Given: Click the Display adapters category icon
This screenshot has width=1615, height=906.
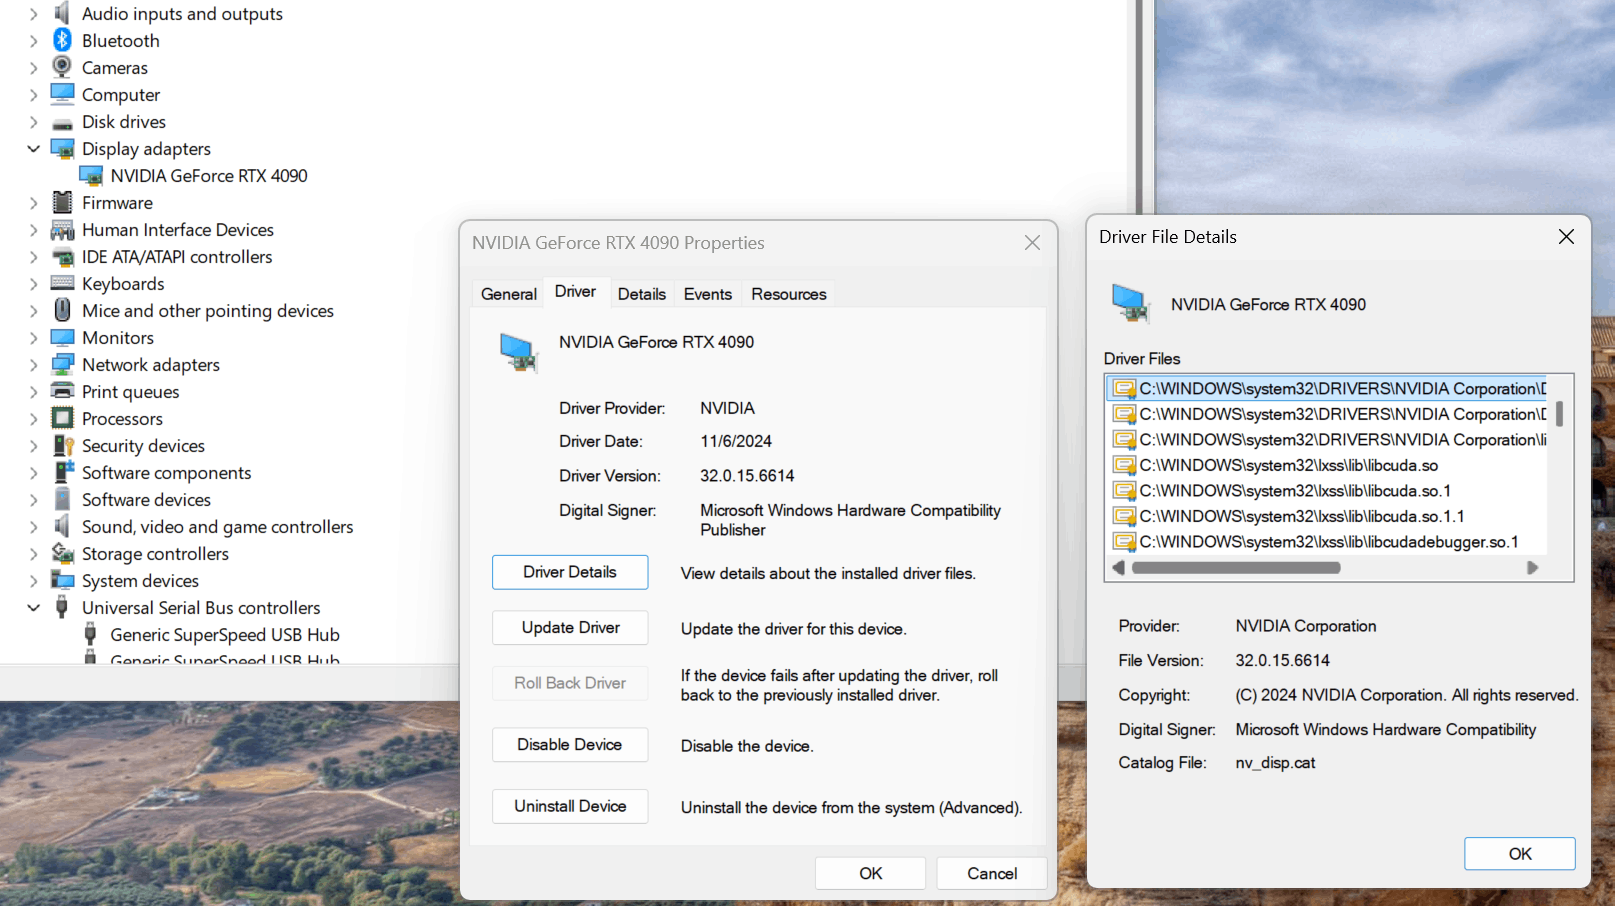Looking at the screenshot, I should coord(62,149).
